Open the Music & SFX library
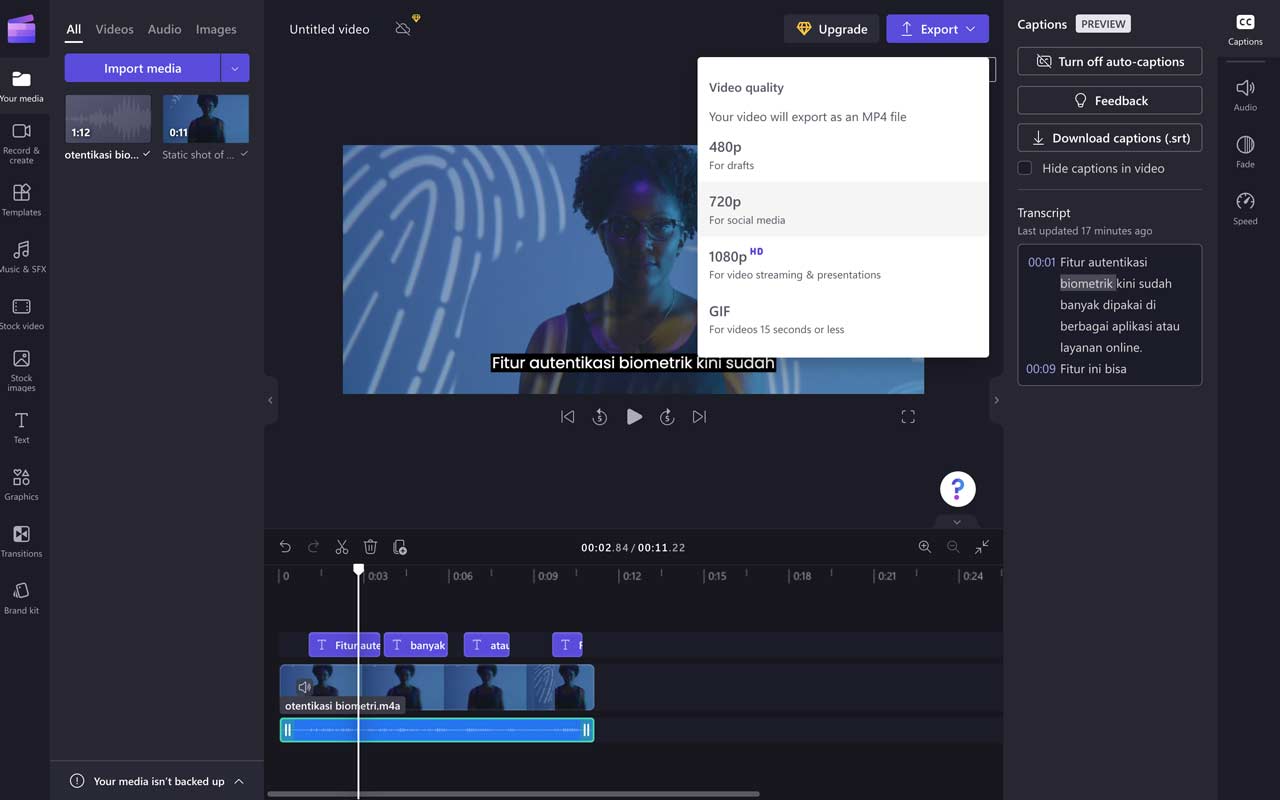Screen dimensions: 1280x800 click(x=21, y=256)
